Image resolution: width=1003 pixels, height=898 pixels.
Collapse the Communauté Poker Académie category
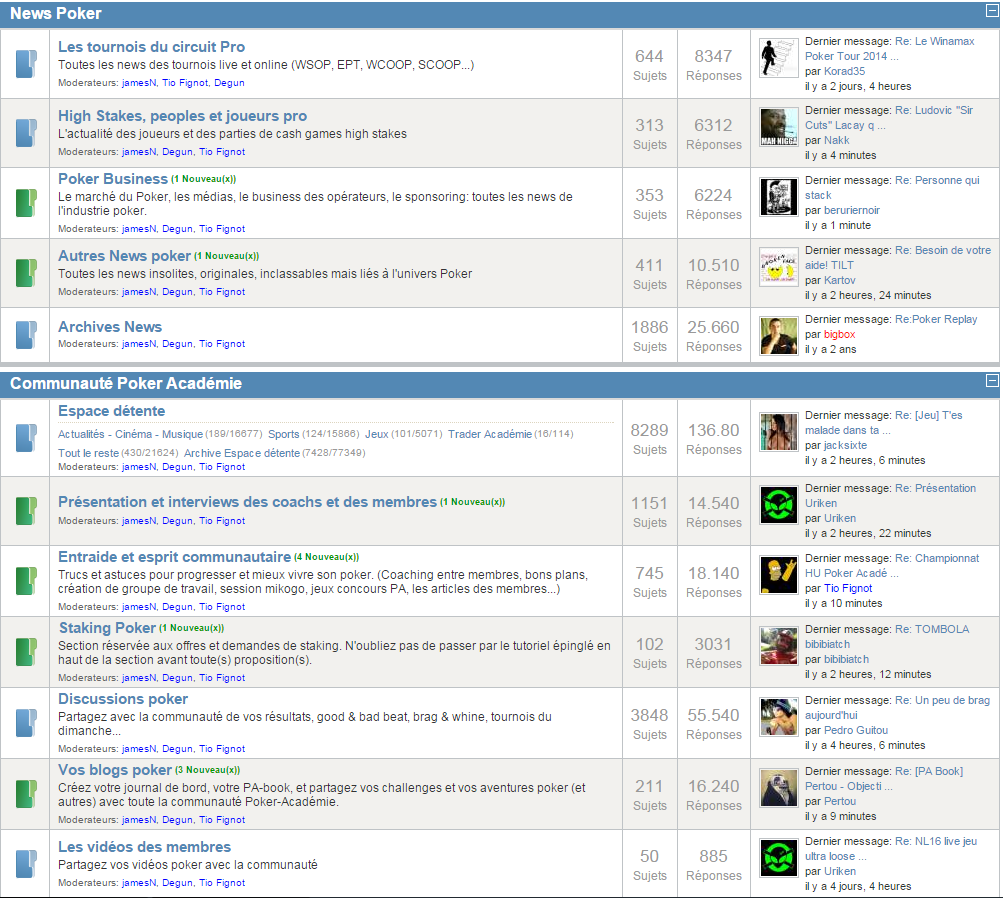coord(991,381)
